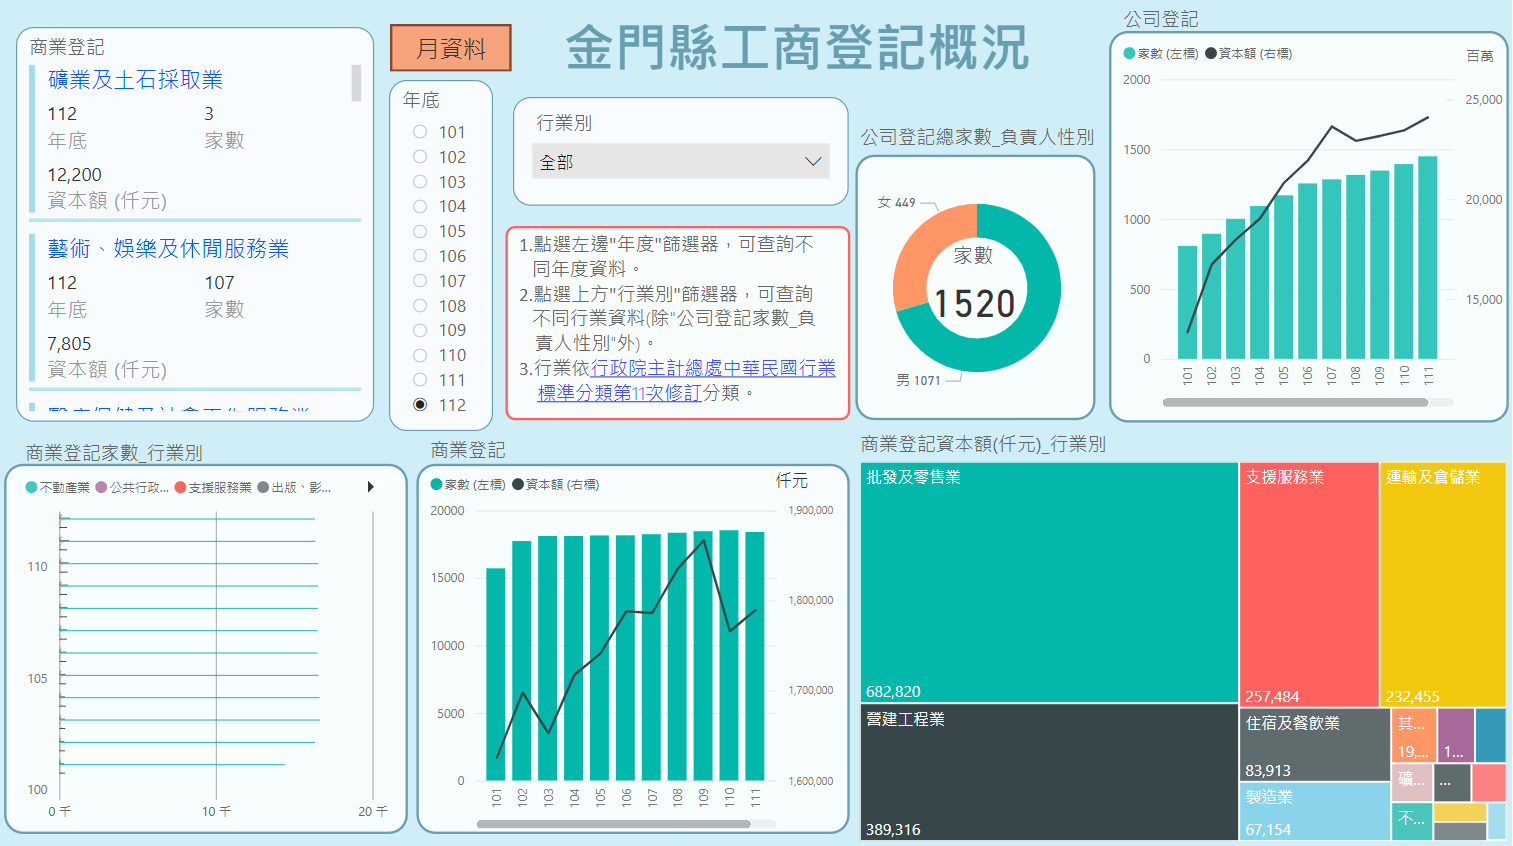Click 家數 legend marker in 商業登記 chart
The image size is (1513, 846).
[x=437, y=485]
